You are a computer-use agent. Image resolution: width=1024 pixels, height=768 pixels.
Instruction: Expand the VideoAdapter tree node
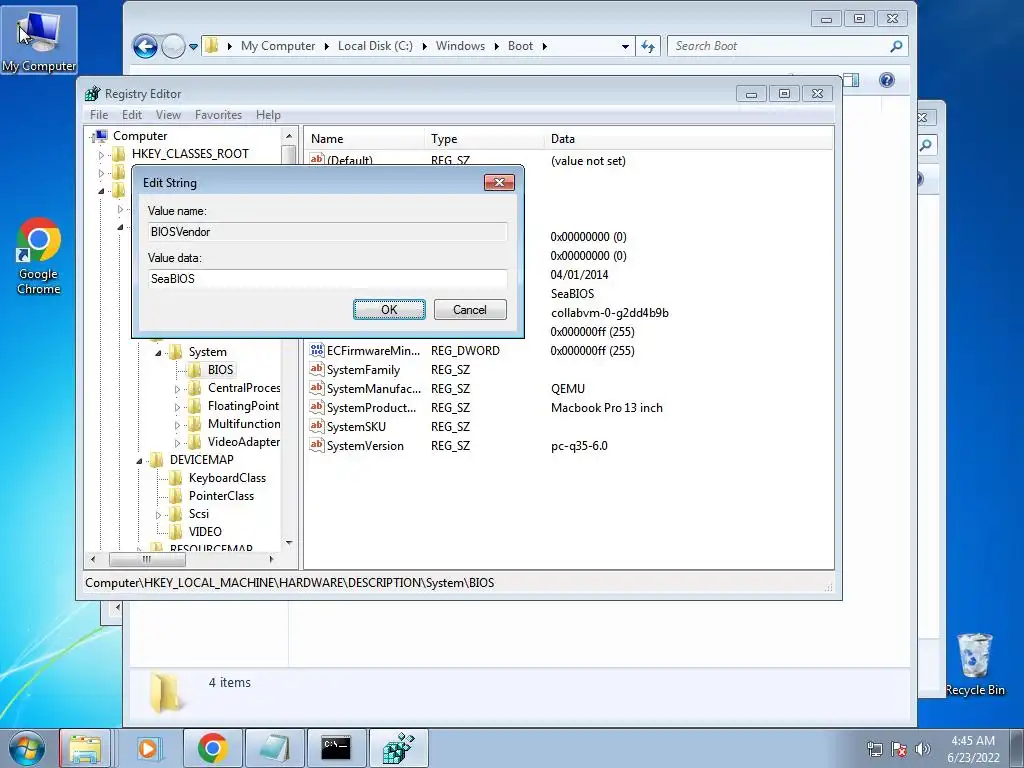(177, 443)
